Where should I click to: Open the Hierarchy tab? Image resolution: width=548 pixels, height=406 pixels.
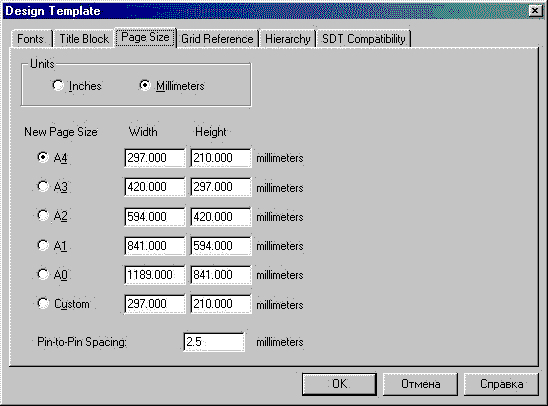click(x=288, y=39)
